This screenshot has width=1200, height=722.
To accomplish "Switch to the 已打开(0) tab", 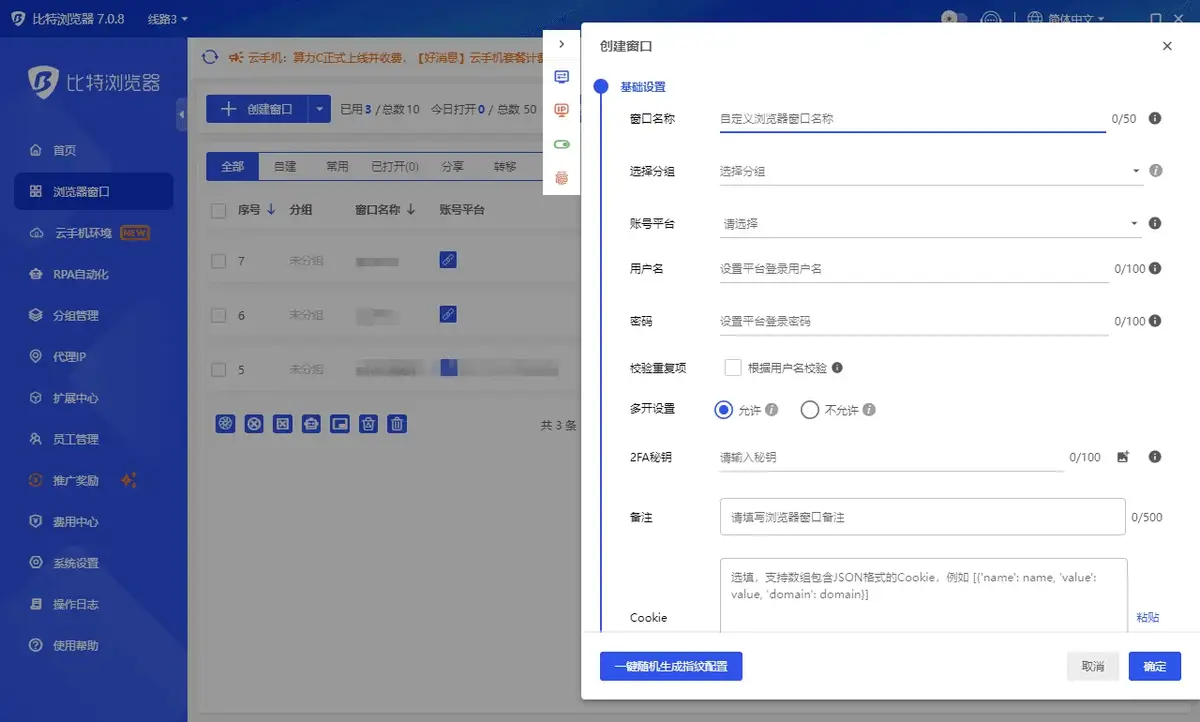I will 395,166.
